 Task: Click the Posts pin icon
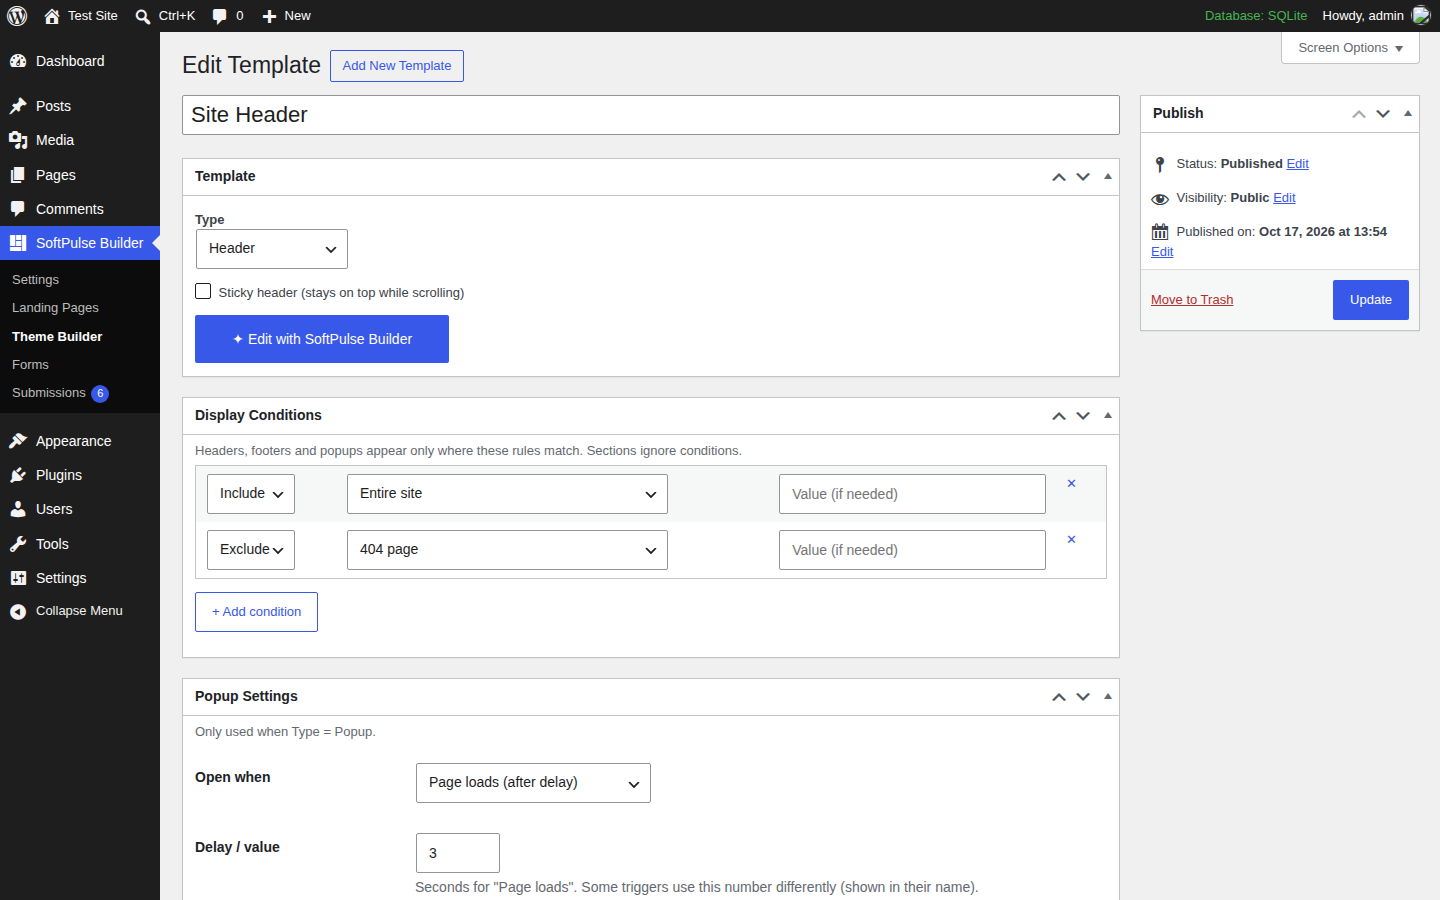point(18,106)
